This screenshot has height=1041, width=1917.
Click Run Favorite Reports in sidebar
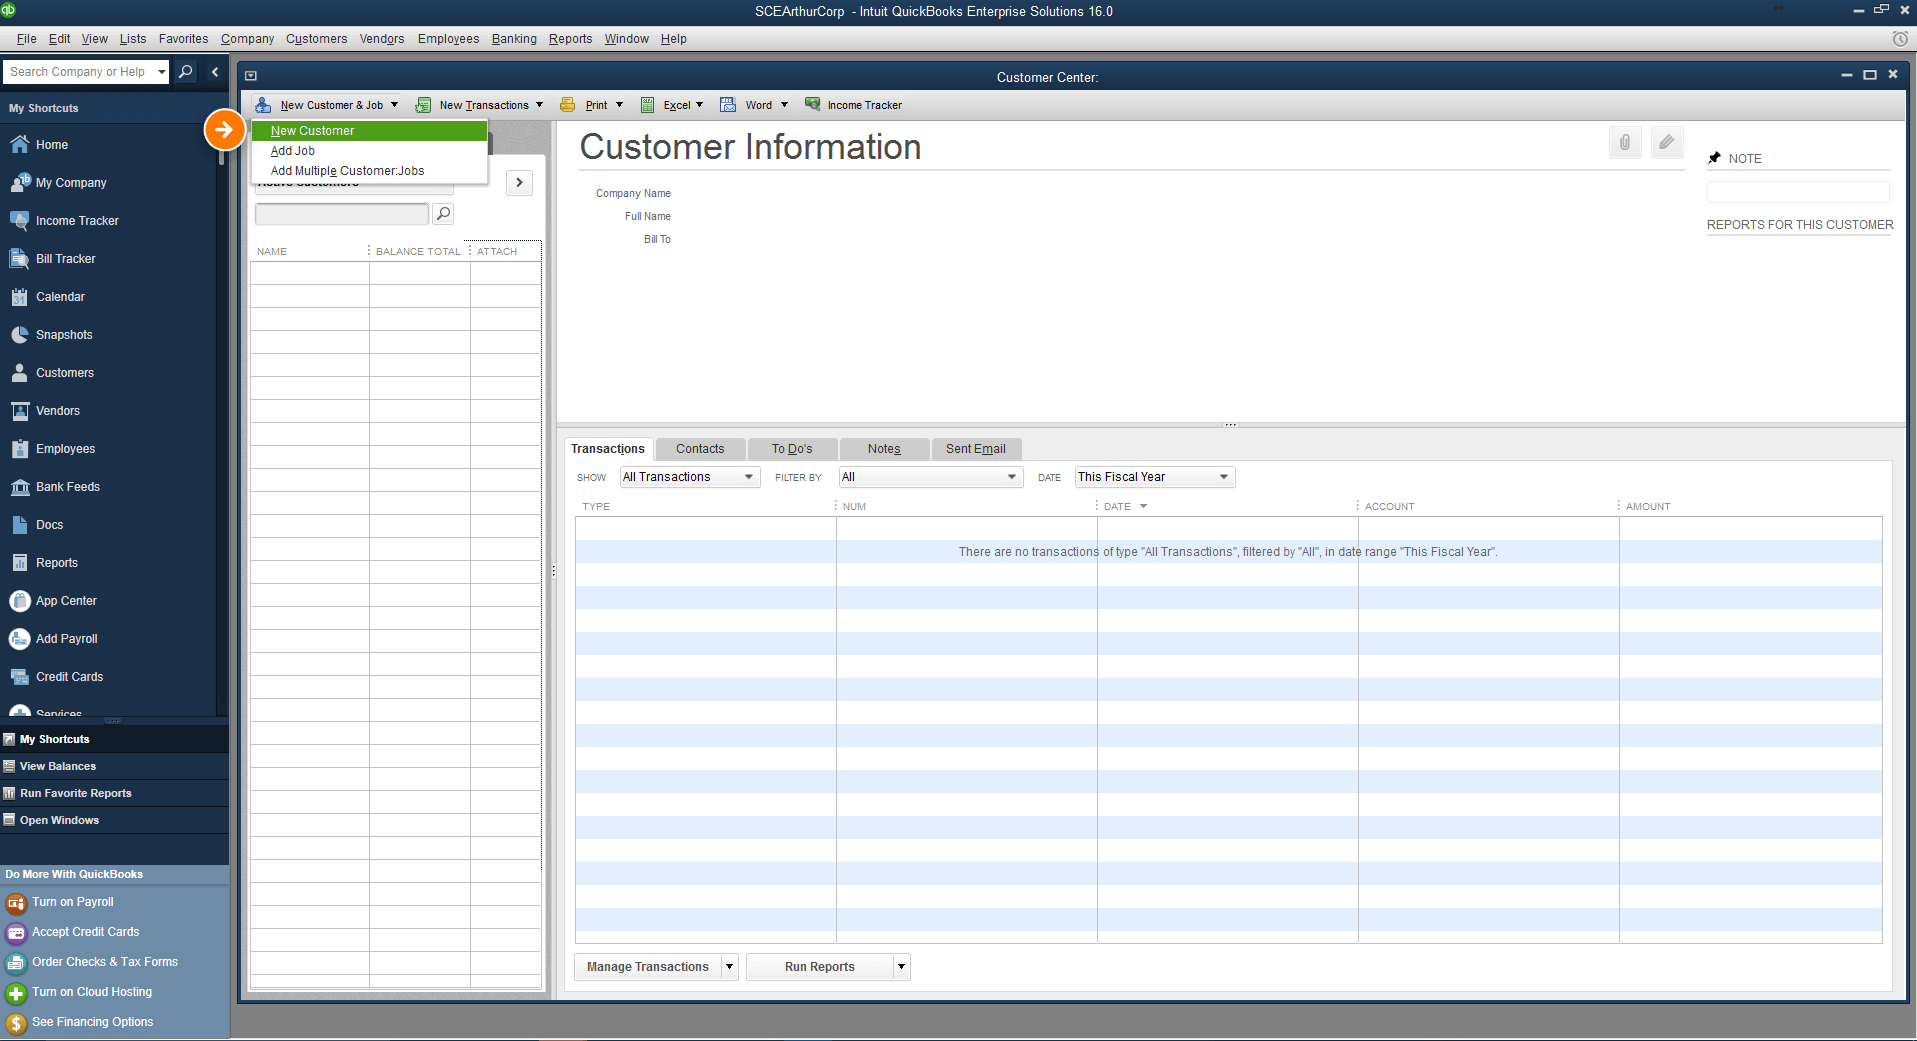(114, 793)
